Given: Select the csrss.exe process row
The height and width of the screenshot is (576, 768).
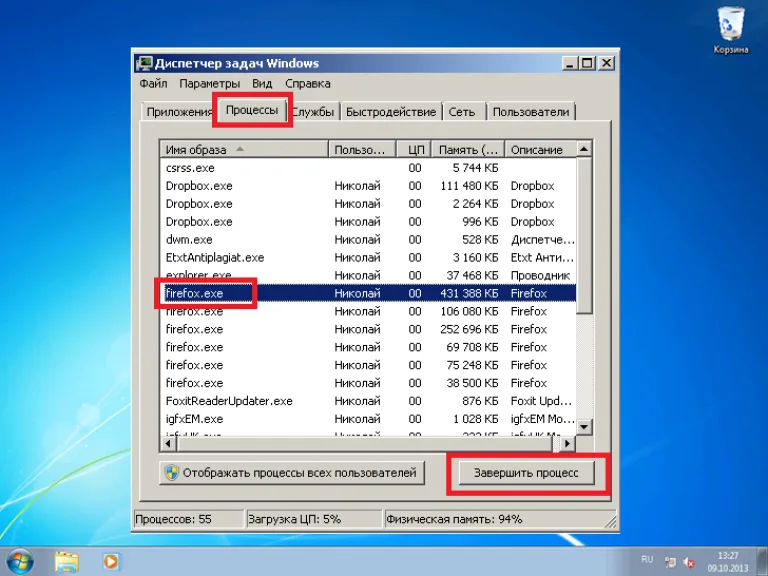Looking at the screenshot, I should click(x=368, y=168).
